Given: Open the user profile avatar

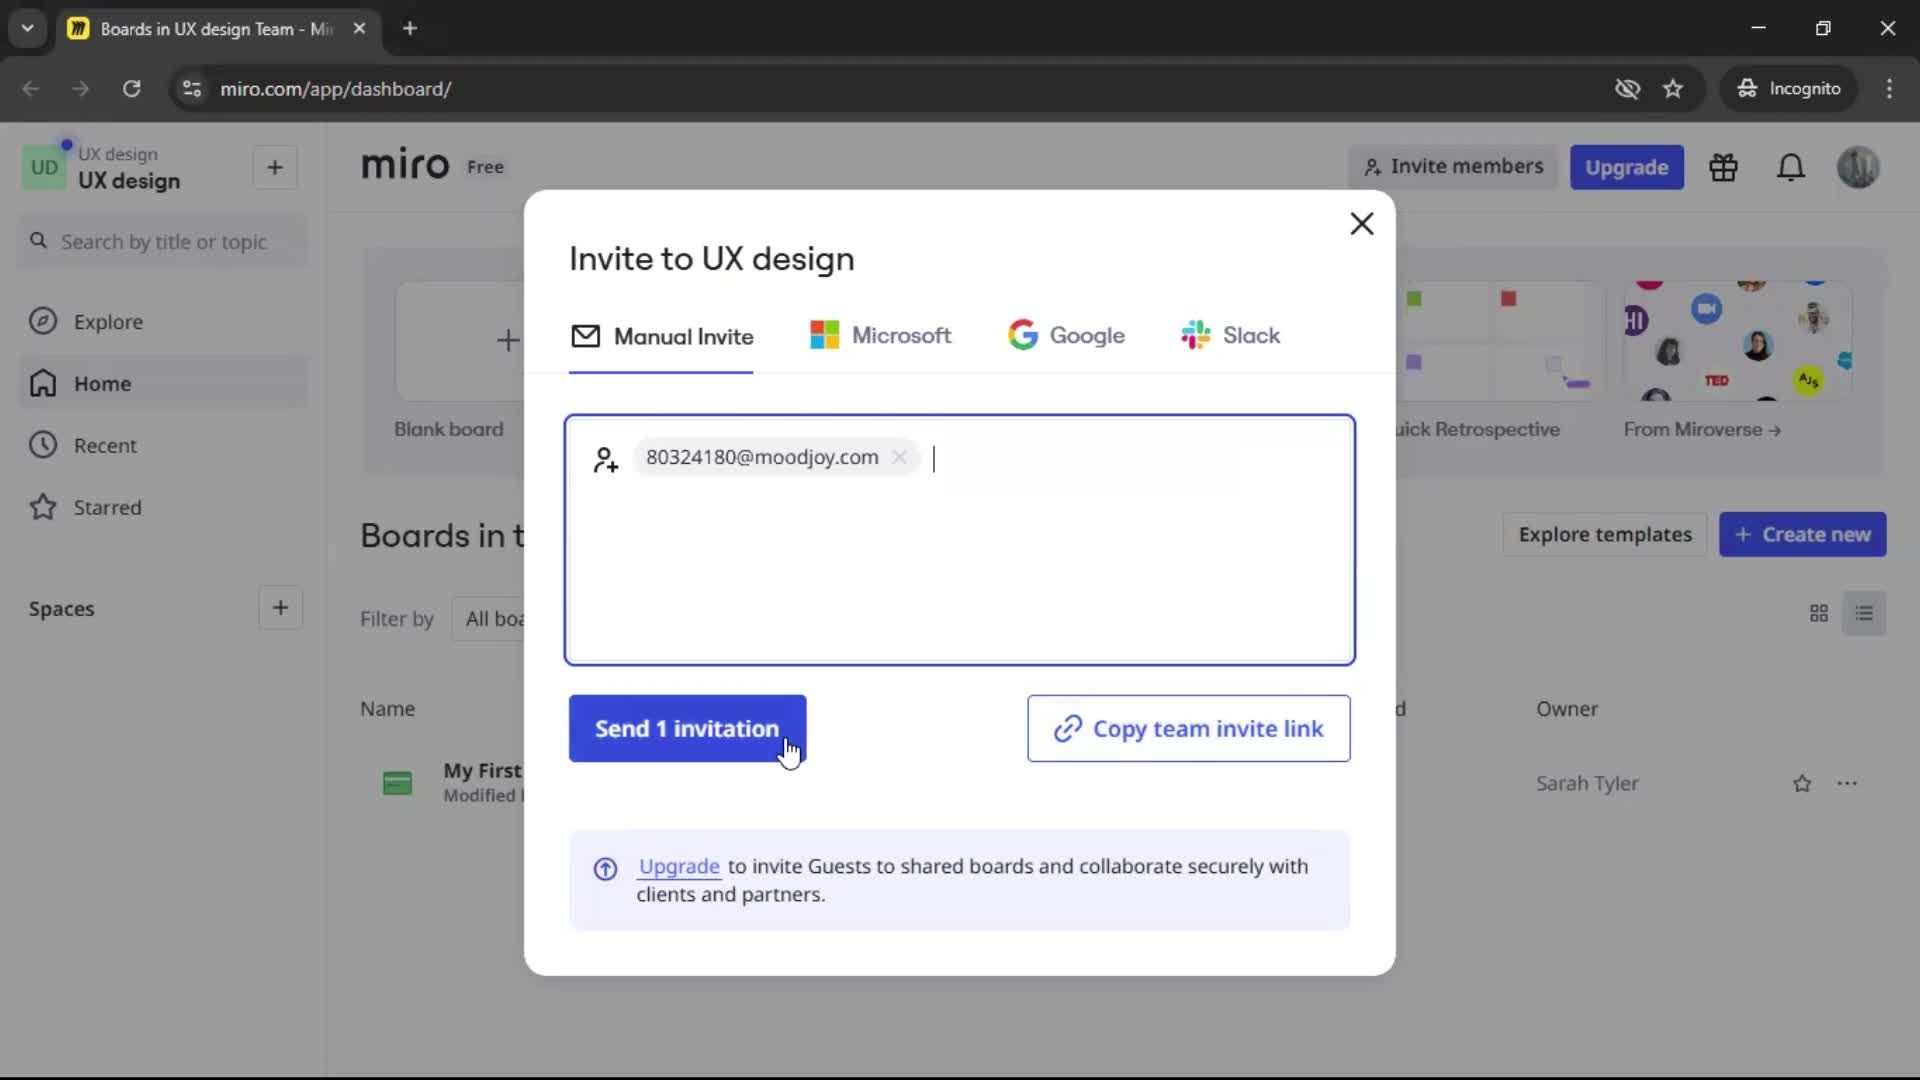Looking at the screenshot, I should click(1858, 167).
